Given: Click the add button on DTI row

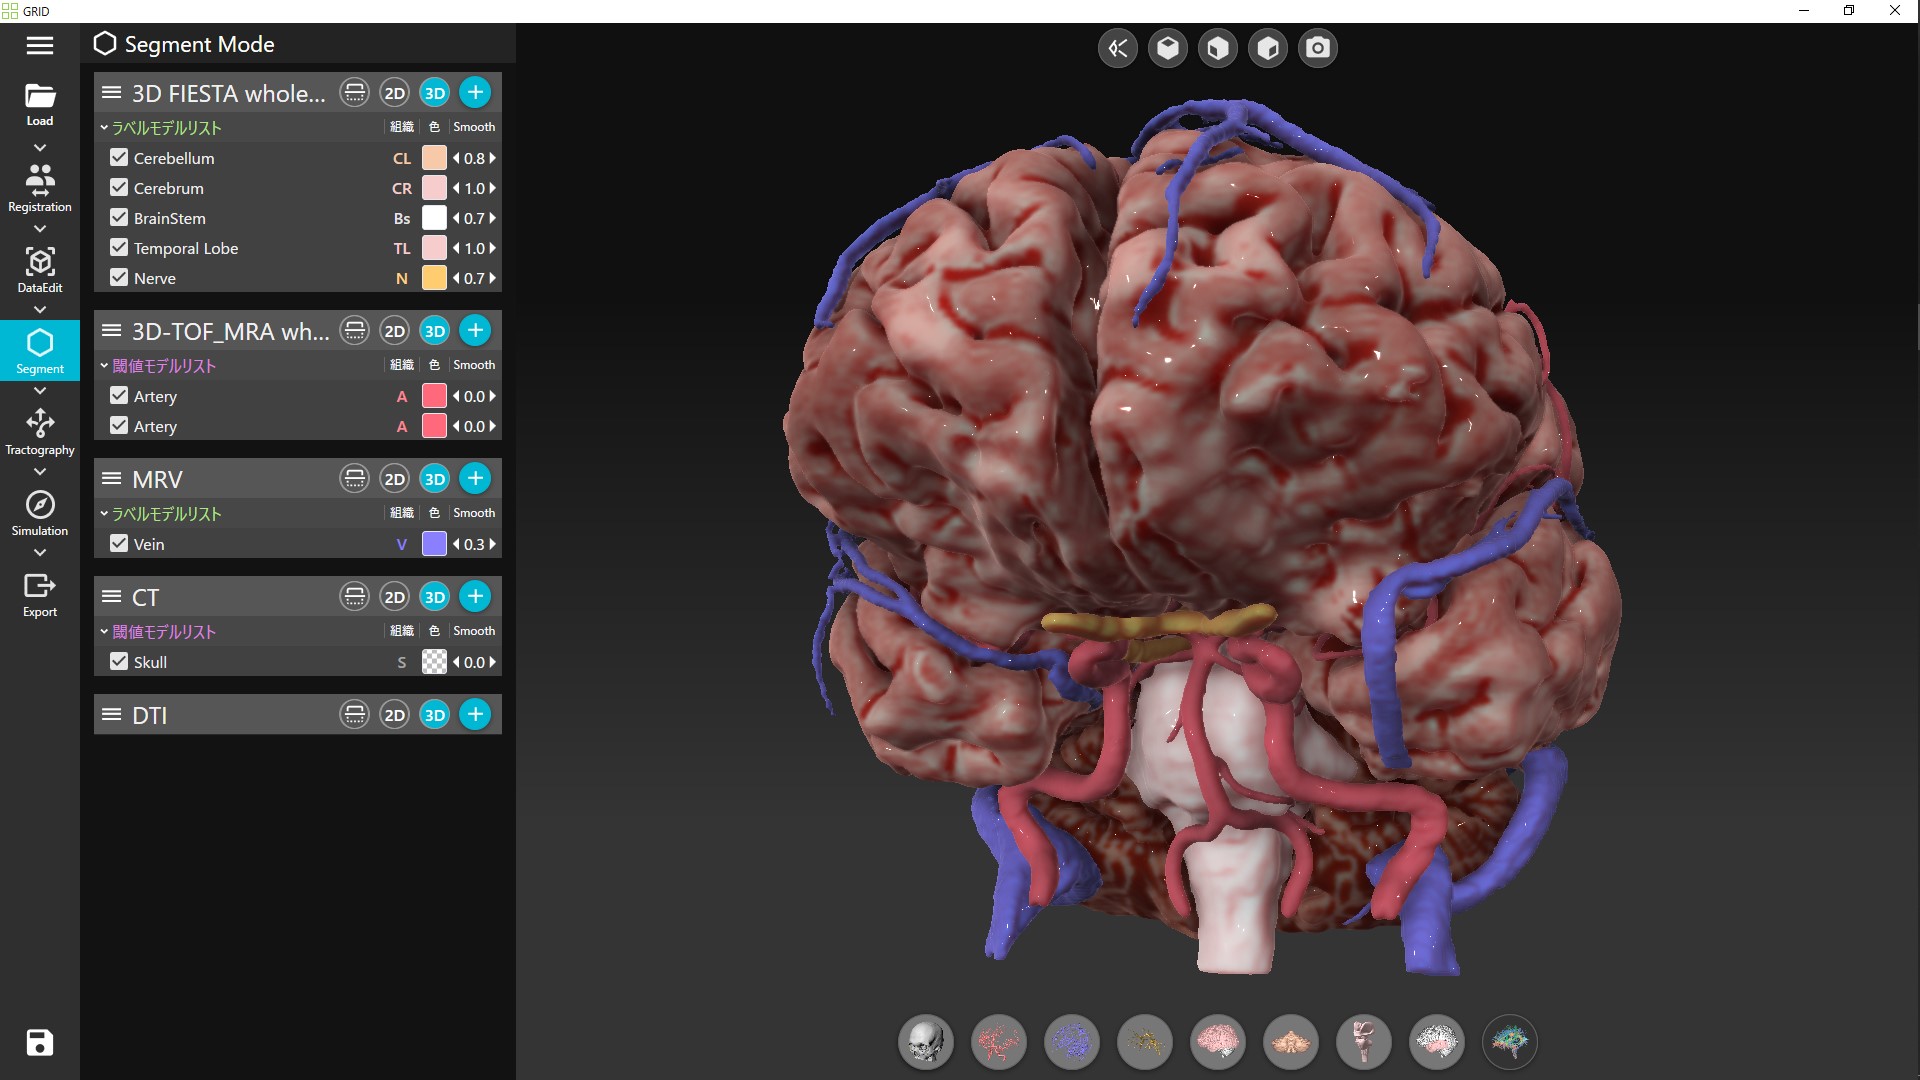Looking at the screenshot, I should [x=475, y=715].
